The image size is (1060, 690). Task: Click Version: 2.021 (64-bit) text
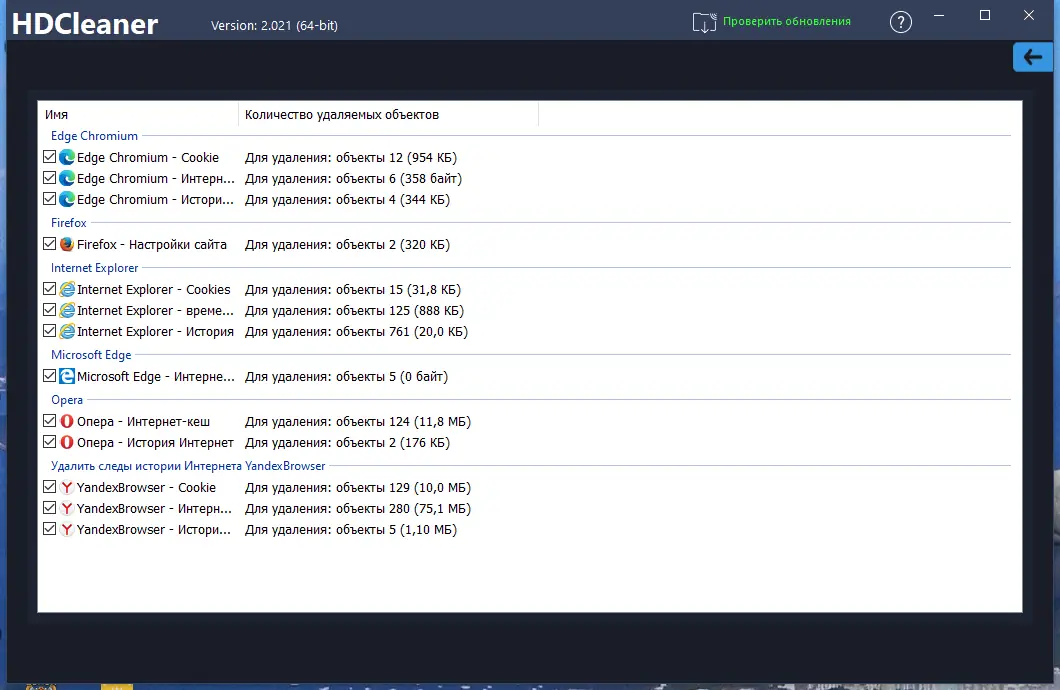pos(274,25)
